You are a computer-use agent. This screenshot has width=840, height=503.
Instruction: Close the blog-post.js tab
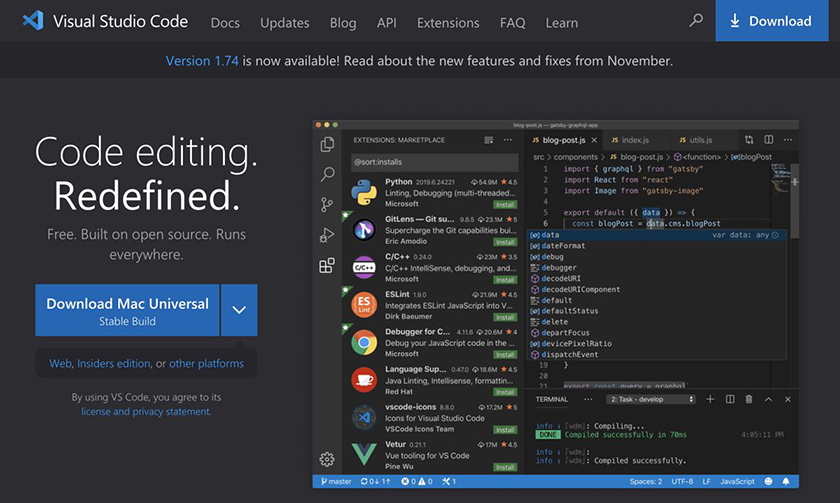(594, 140)
